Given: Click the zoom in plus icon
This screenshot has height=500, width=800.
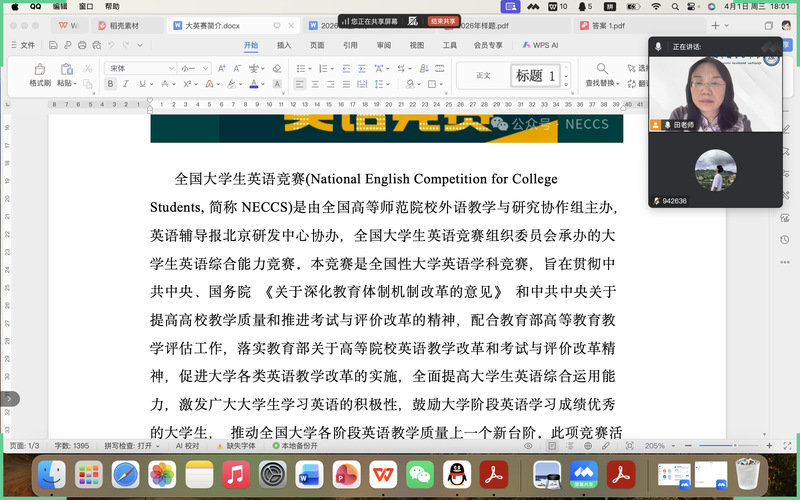Looking at the screenshot, I should 769,446.
